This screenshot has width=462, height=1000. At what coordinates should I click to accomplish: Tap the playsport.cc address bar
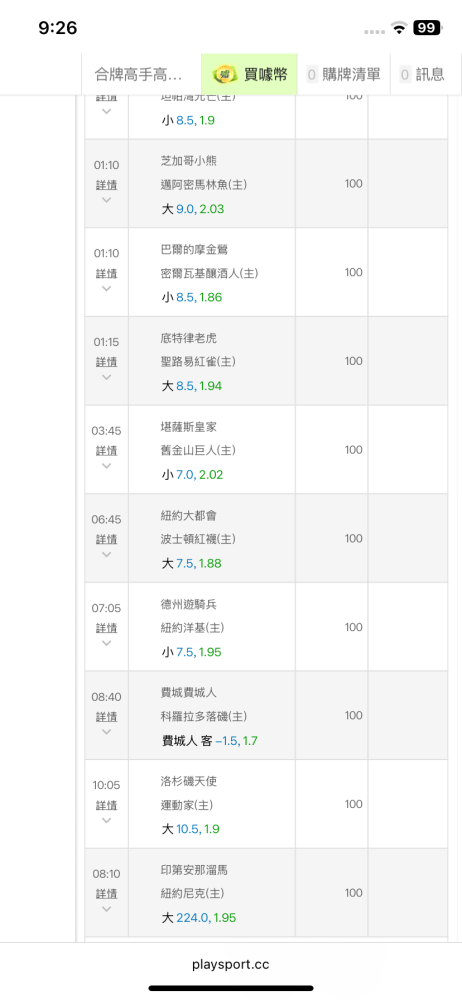[231, 964]
